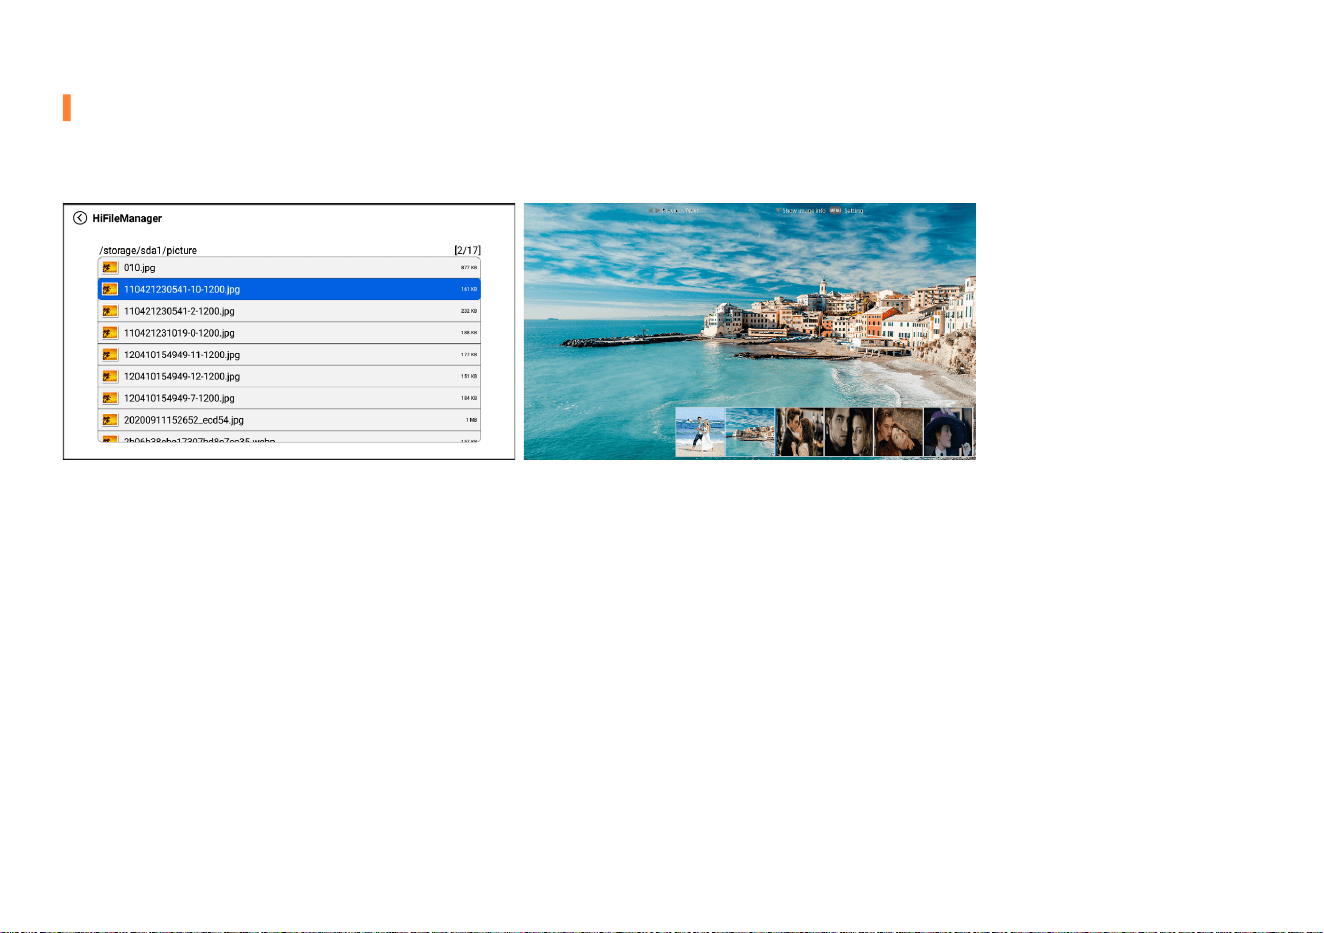
Task: Click the image icon of 120410154949-7-1200.jpg
Action: click(x=110, y=398)
